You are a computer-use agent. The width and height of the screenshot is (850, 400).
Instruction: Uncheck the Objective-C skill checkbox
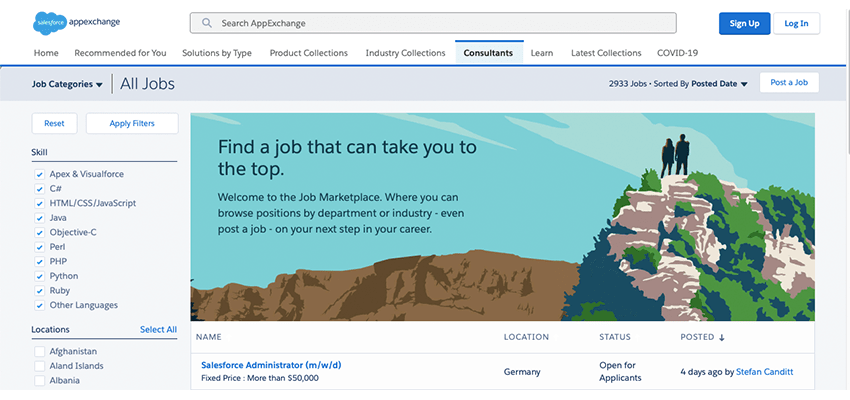tap(39, 233)
